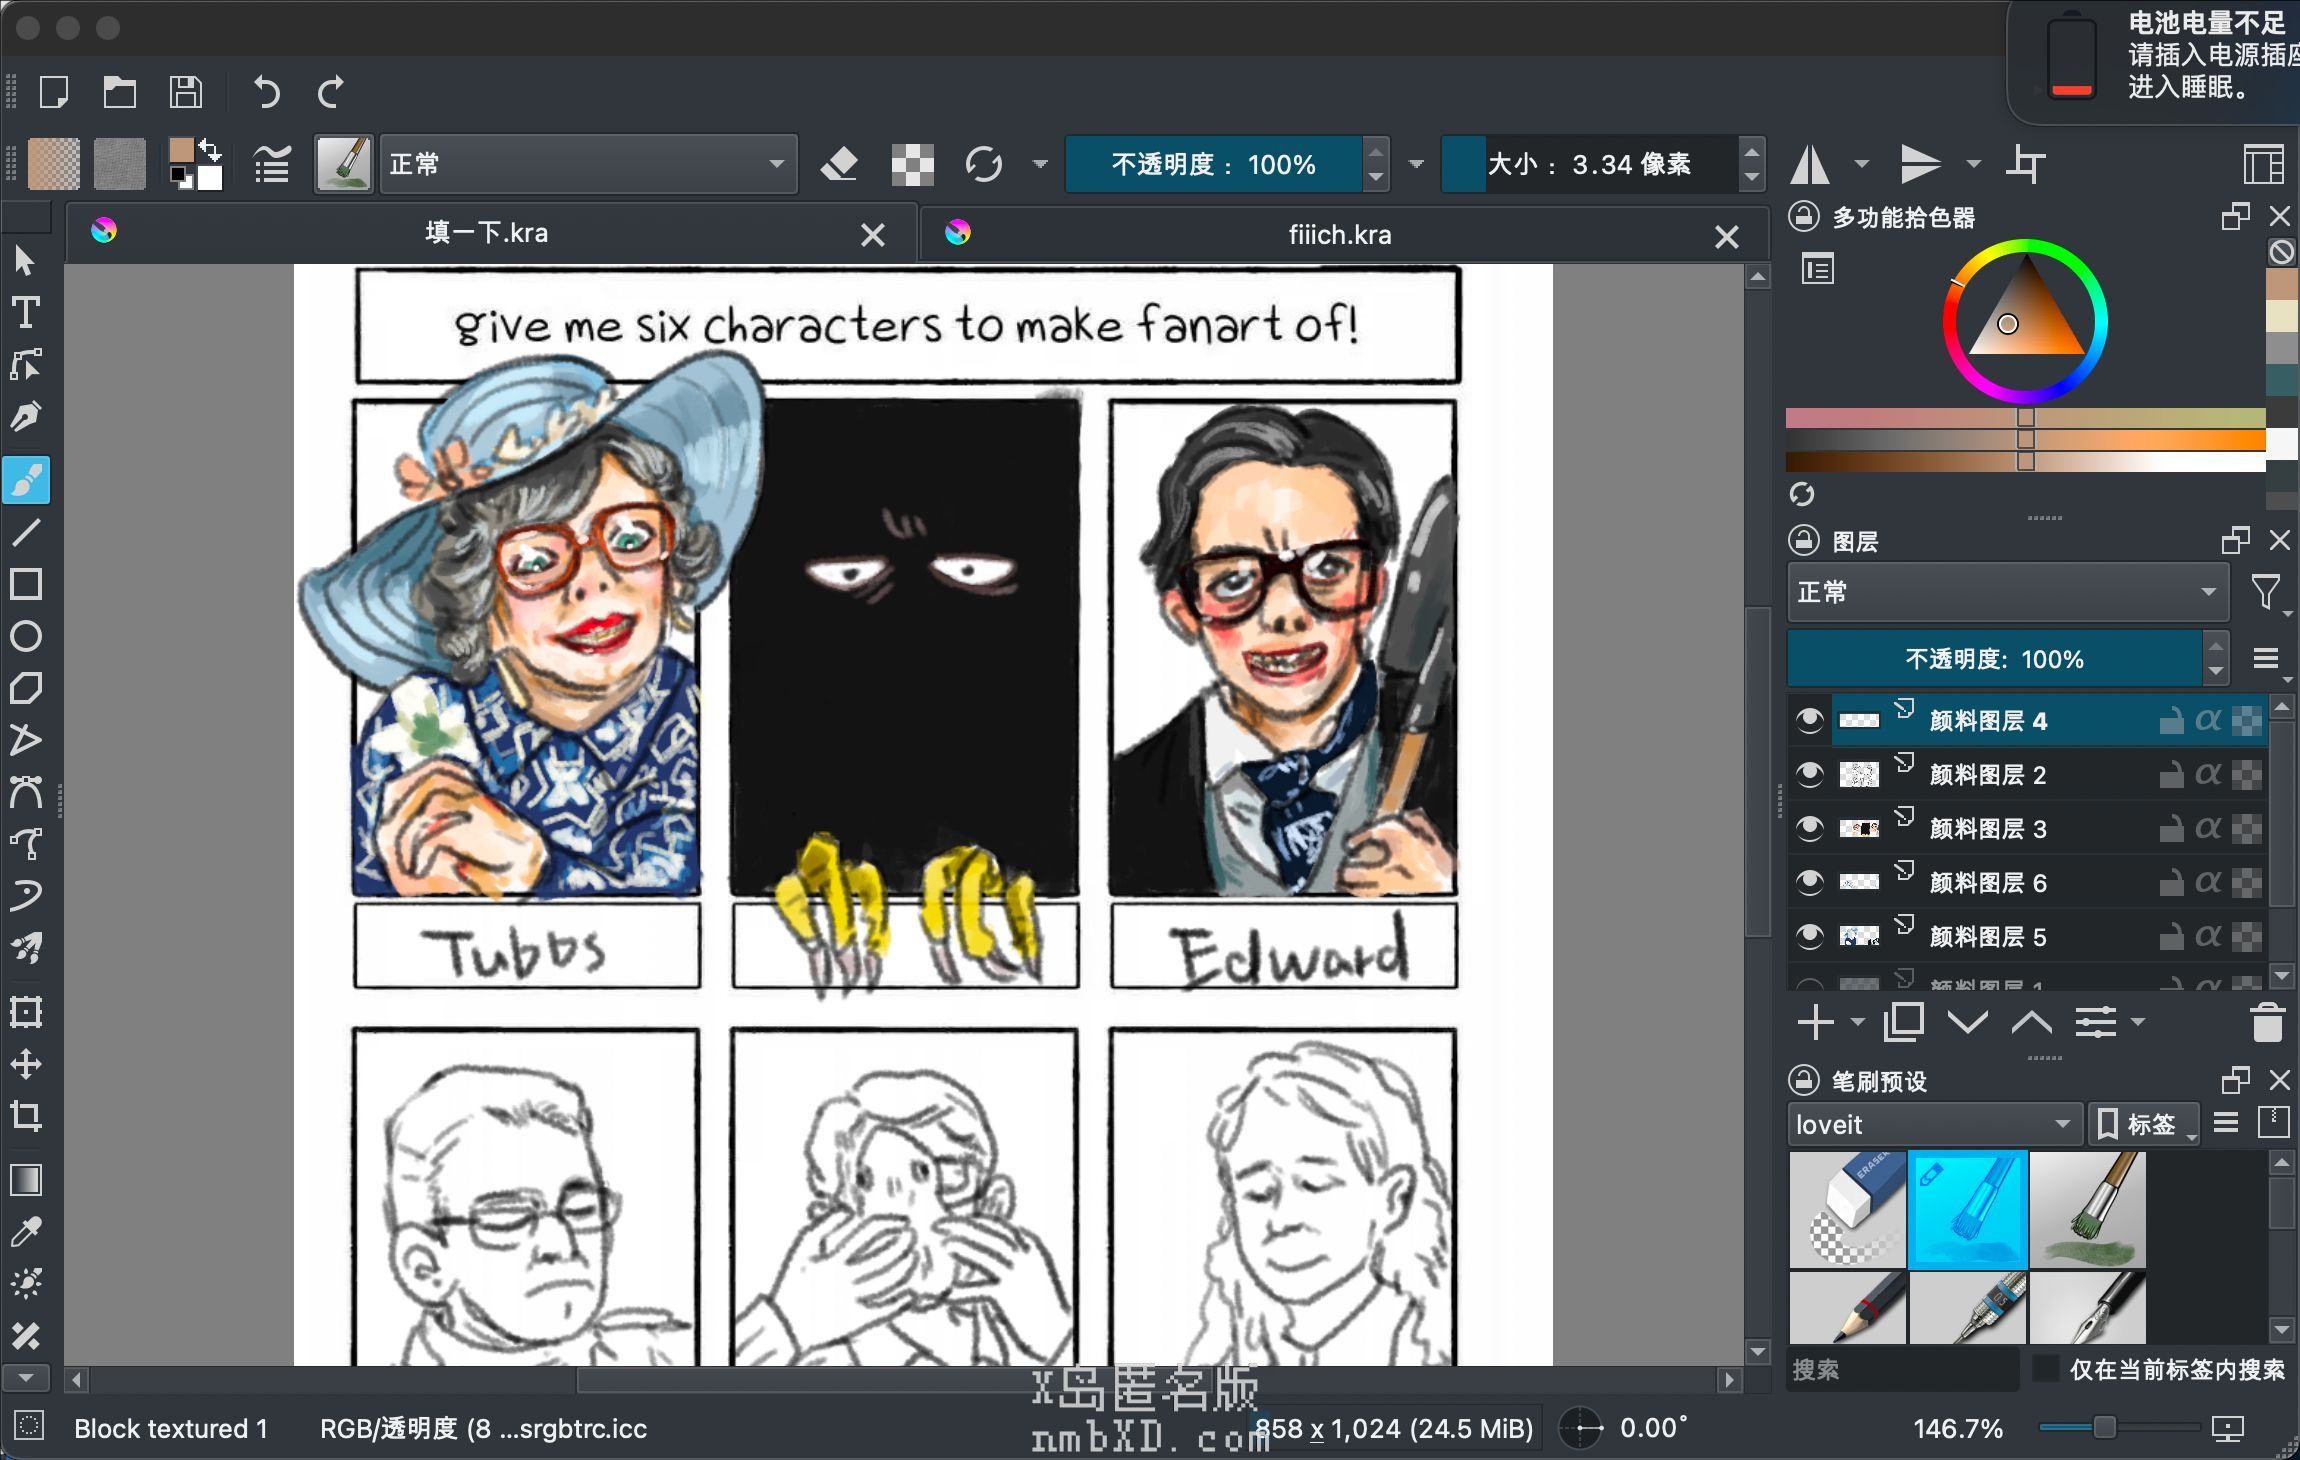Select the Ellipse tool

click(26, 636)
